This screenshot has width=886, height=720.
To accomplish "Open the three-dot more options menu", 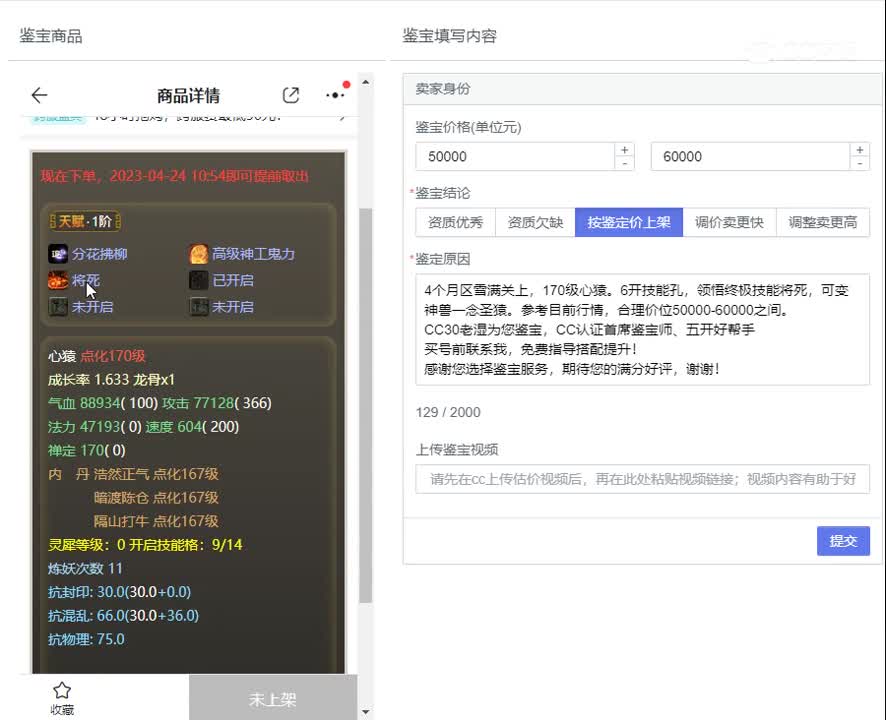I will pyautogui.click(x=334, y=95).
